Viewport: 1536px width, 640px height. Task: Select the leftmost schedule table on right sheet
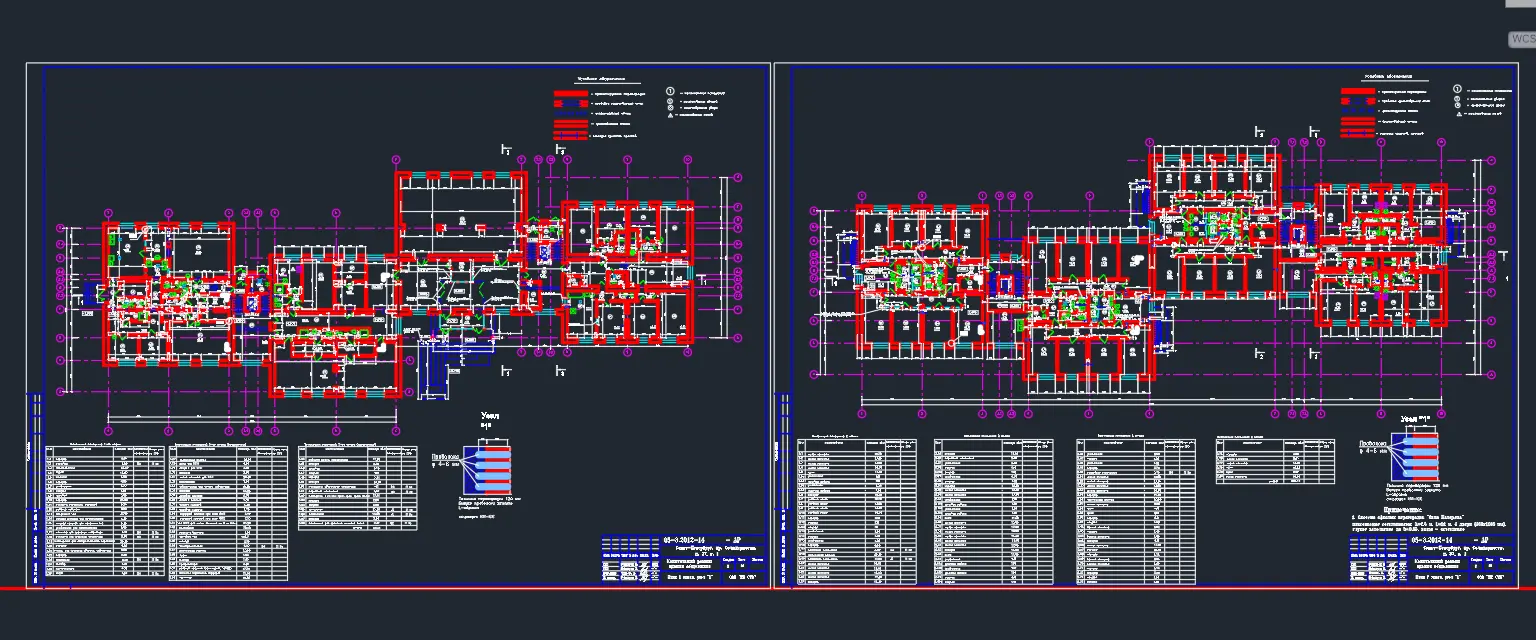[x=856, y=511]
